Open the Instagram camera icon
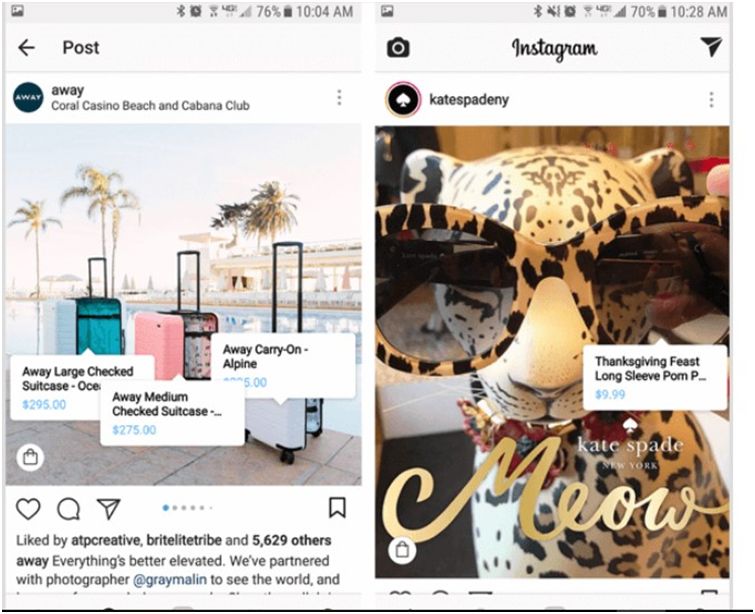The height and width of the screenshot is (614, 755). (x=398, y=48)
